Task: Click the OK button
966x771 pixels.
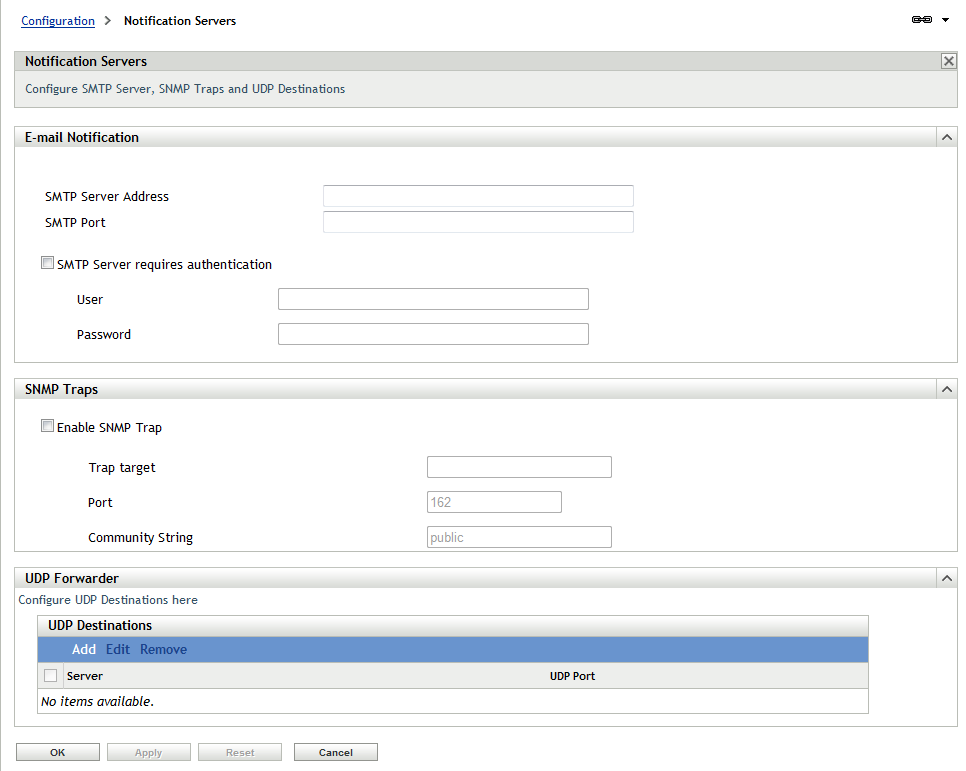Action: [x=57, y=751]
